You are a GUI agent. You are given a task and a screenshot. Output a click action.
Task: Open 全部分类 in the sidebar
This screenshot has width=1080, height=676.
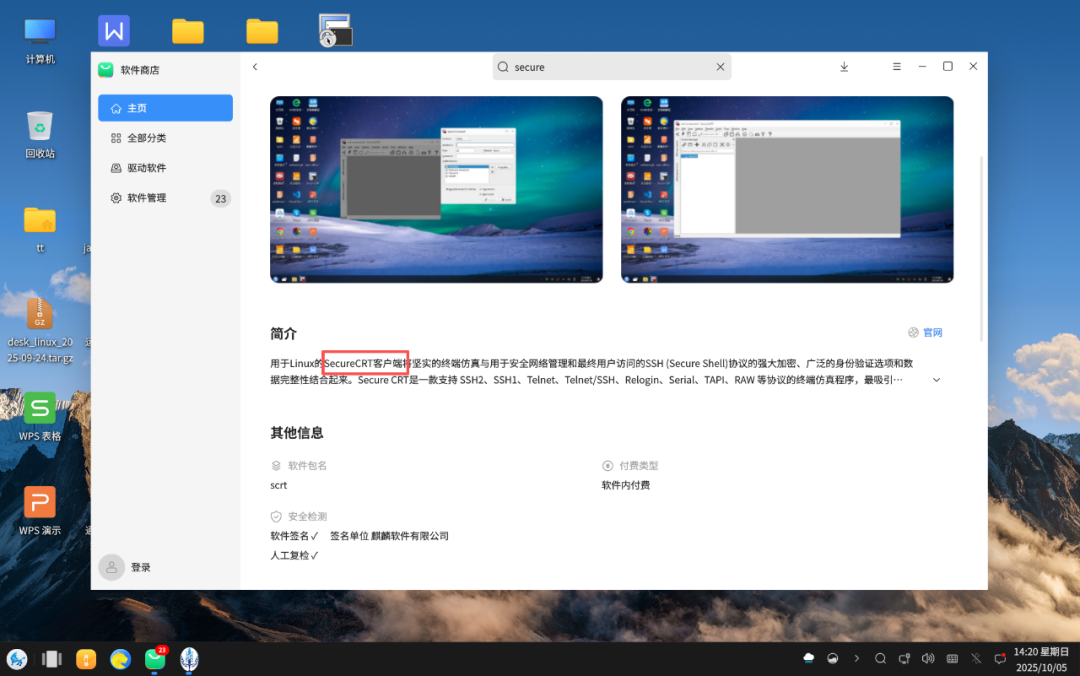[165, 138]
